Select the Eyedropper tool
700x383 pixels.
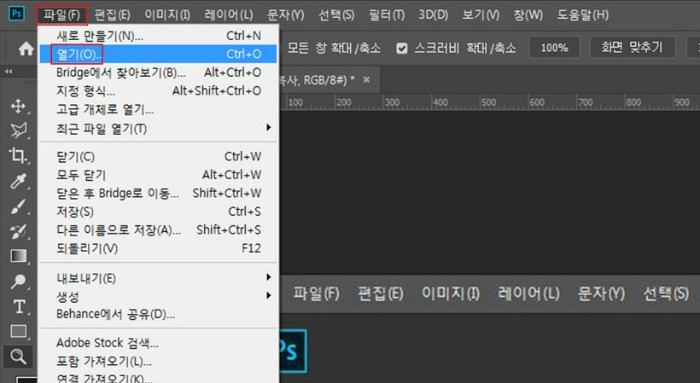18,181
